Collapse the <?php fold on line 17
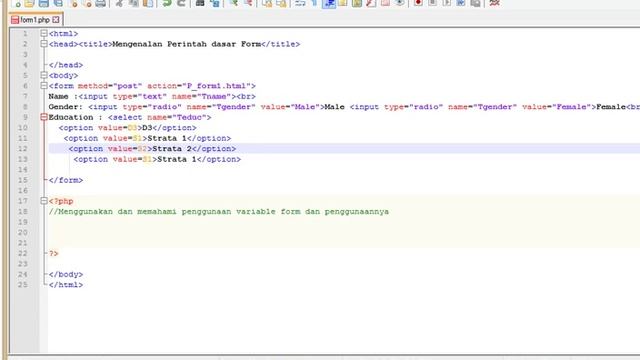The image size is (640, 360). pyautogui.click(x=44, y=201)
